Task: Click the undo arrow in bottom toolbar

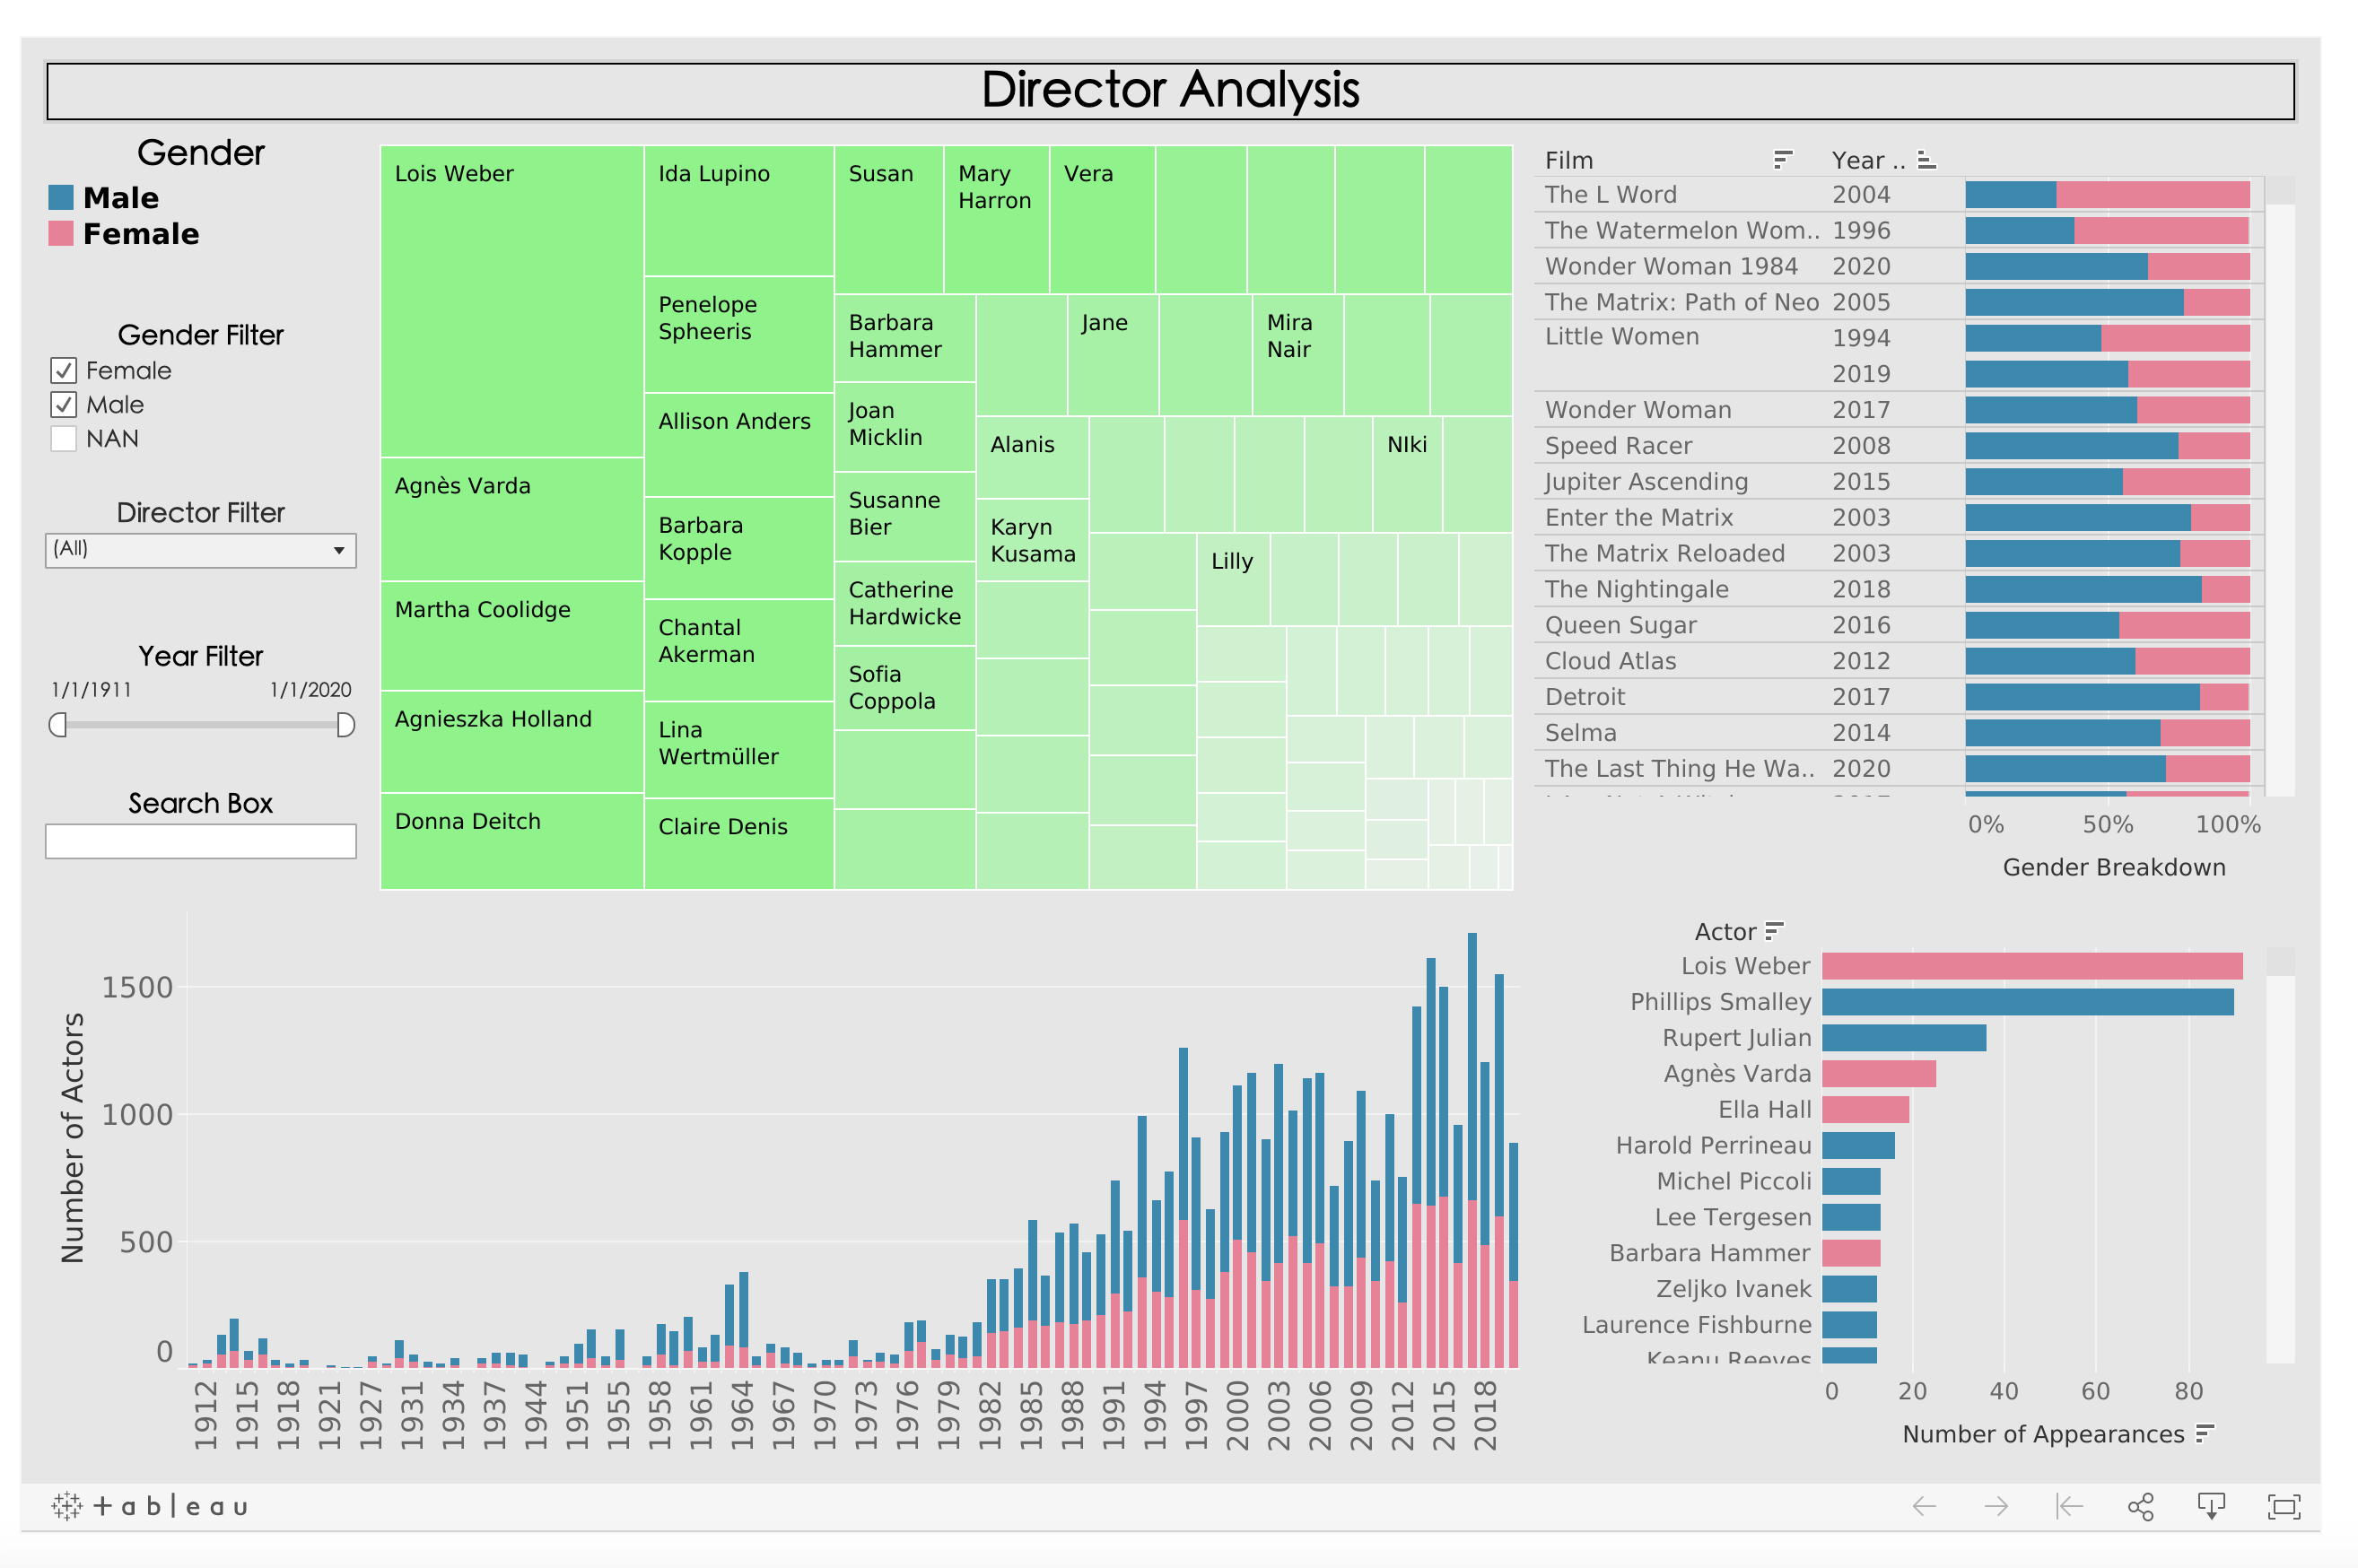Action: [1924, 1506]
